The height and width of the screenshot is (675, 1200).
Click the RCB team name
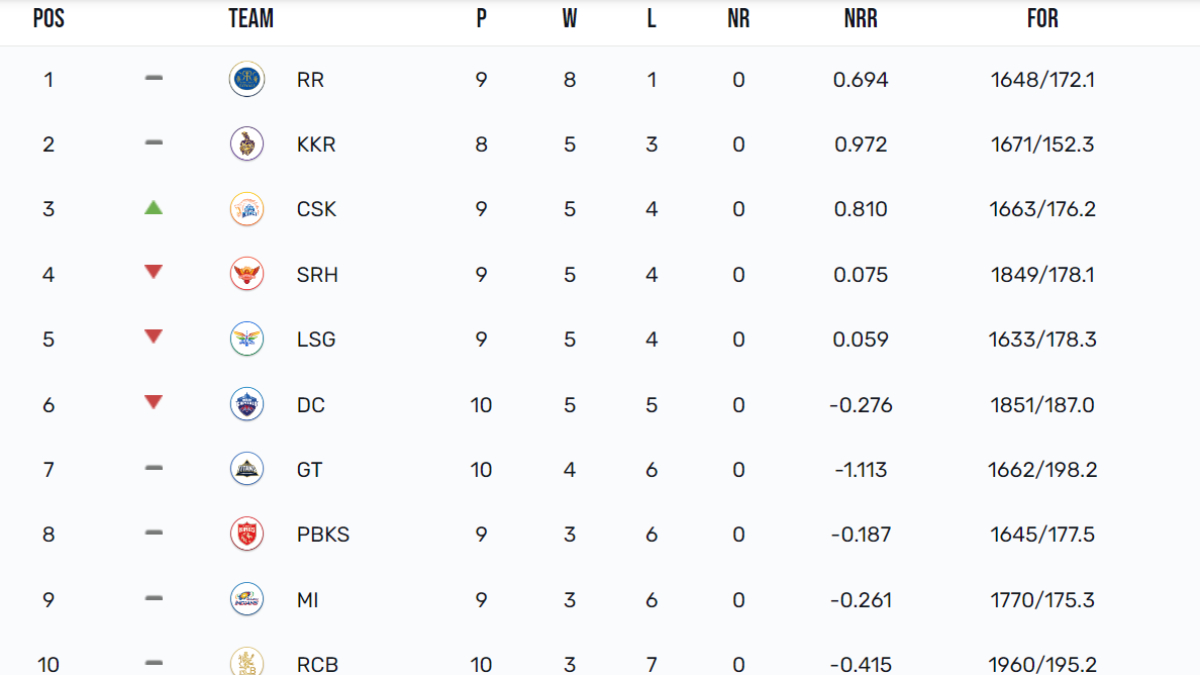click(x=316, y=664)
